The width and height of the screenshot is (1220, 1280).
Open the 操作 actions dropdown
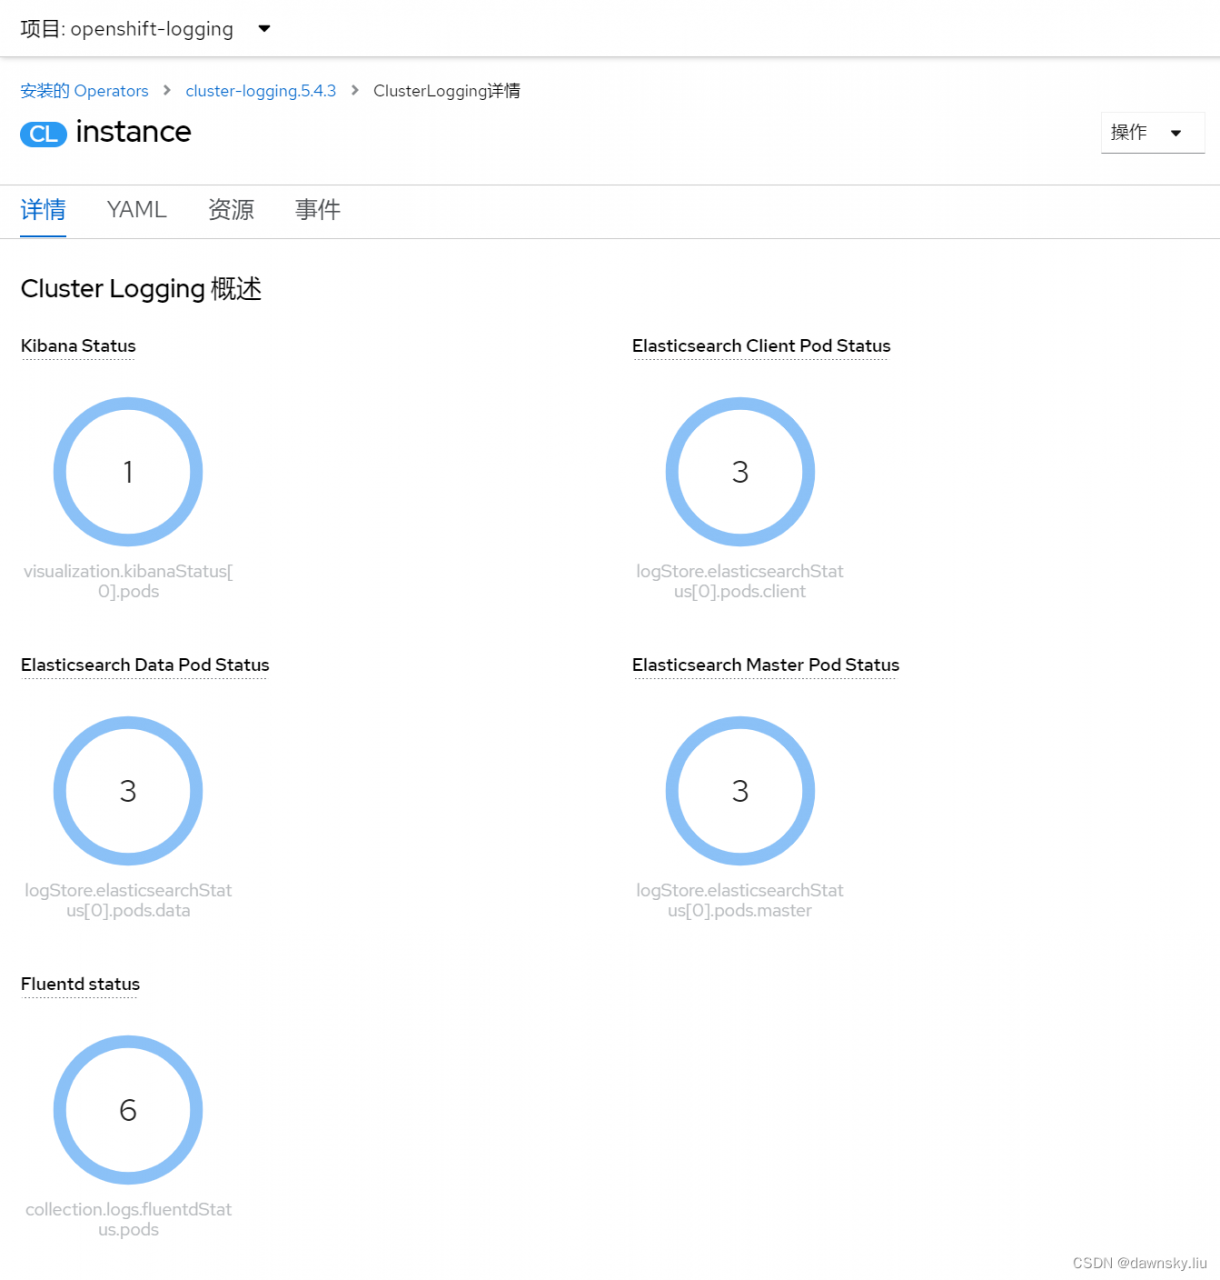pyautogui.click(x=1152, y=133)
